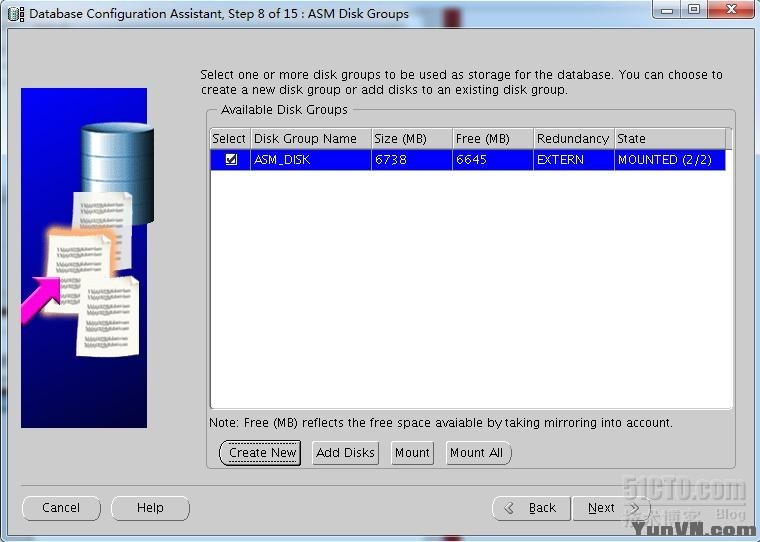
Task: Minimize the assistant window
Action: pyautogui.click(x=667, y=10)
